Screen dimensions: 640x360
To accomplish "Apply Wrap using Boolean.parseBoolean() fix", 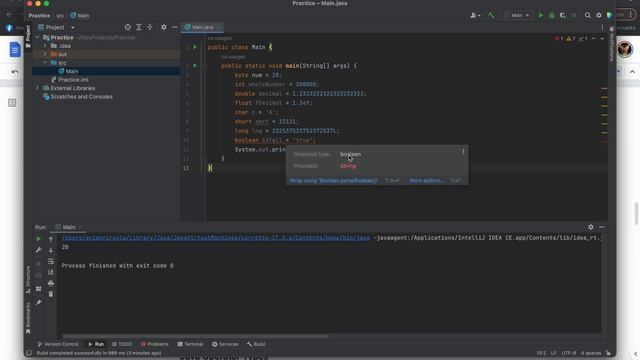I will point(333,180).
